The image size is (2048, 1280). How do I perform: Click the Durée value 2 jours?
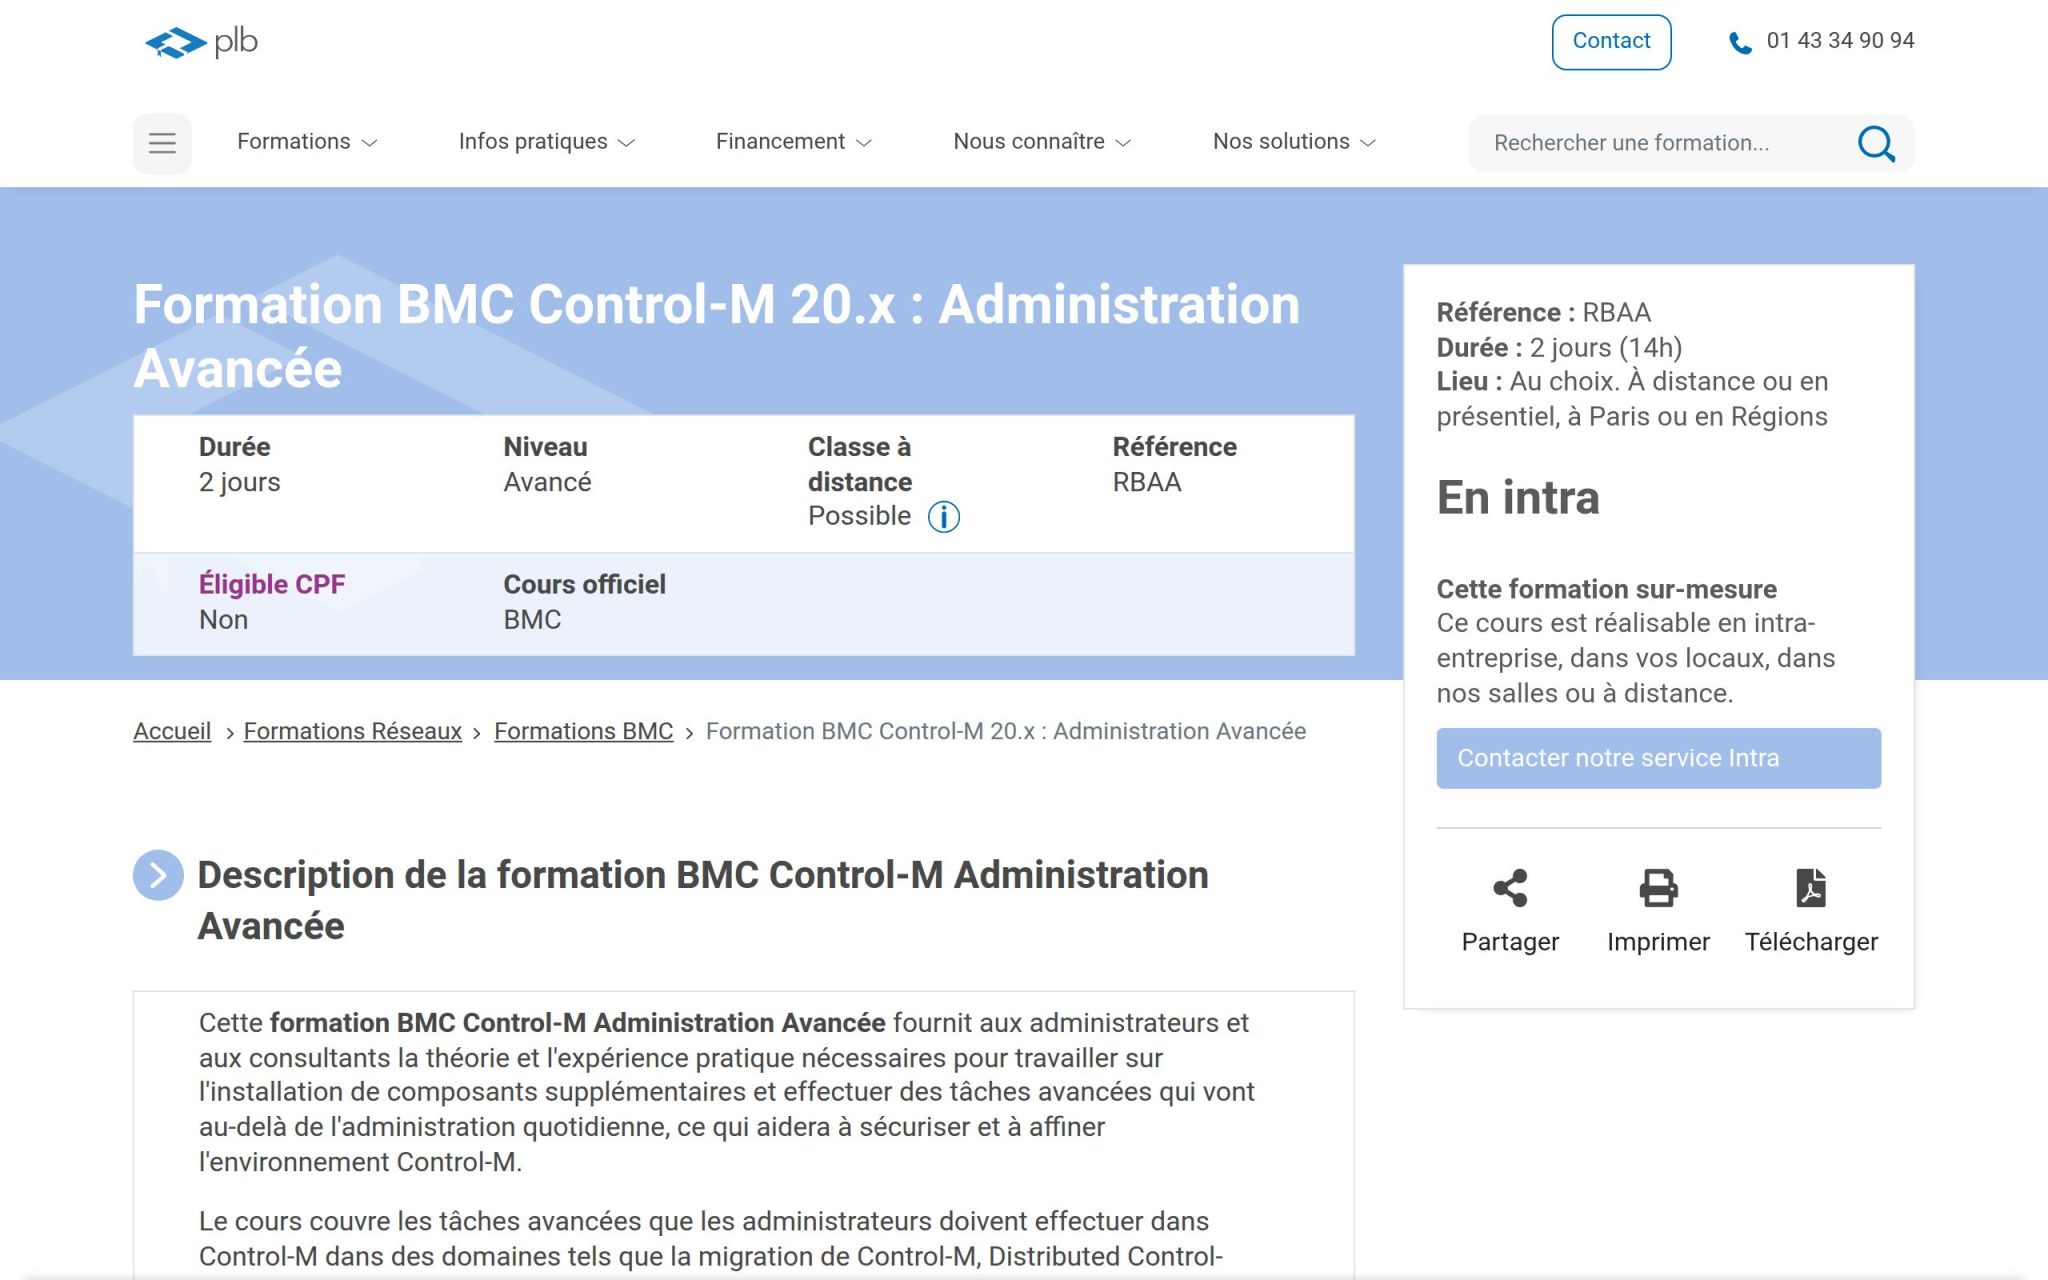point(239,482)
